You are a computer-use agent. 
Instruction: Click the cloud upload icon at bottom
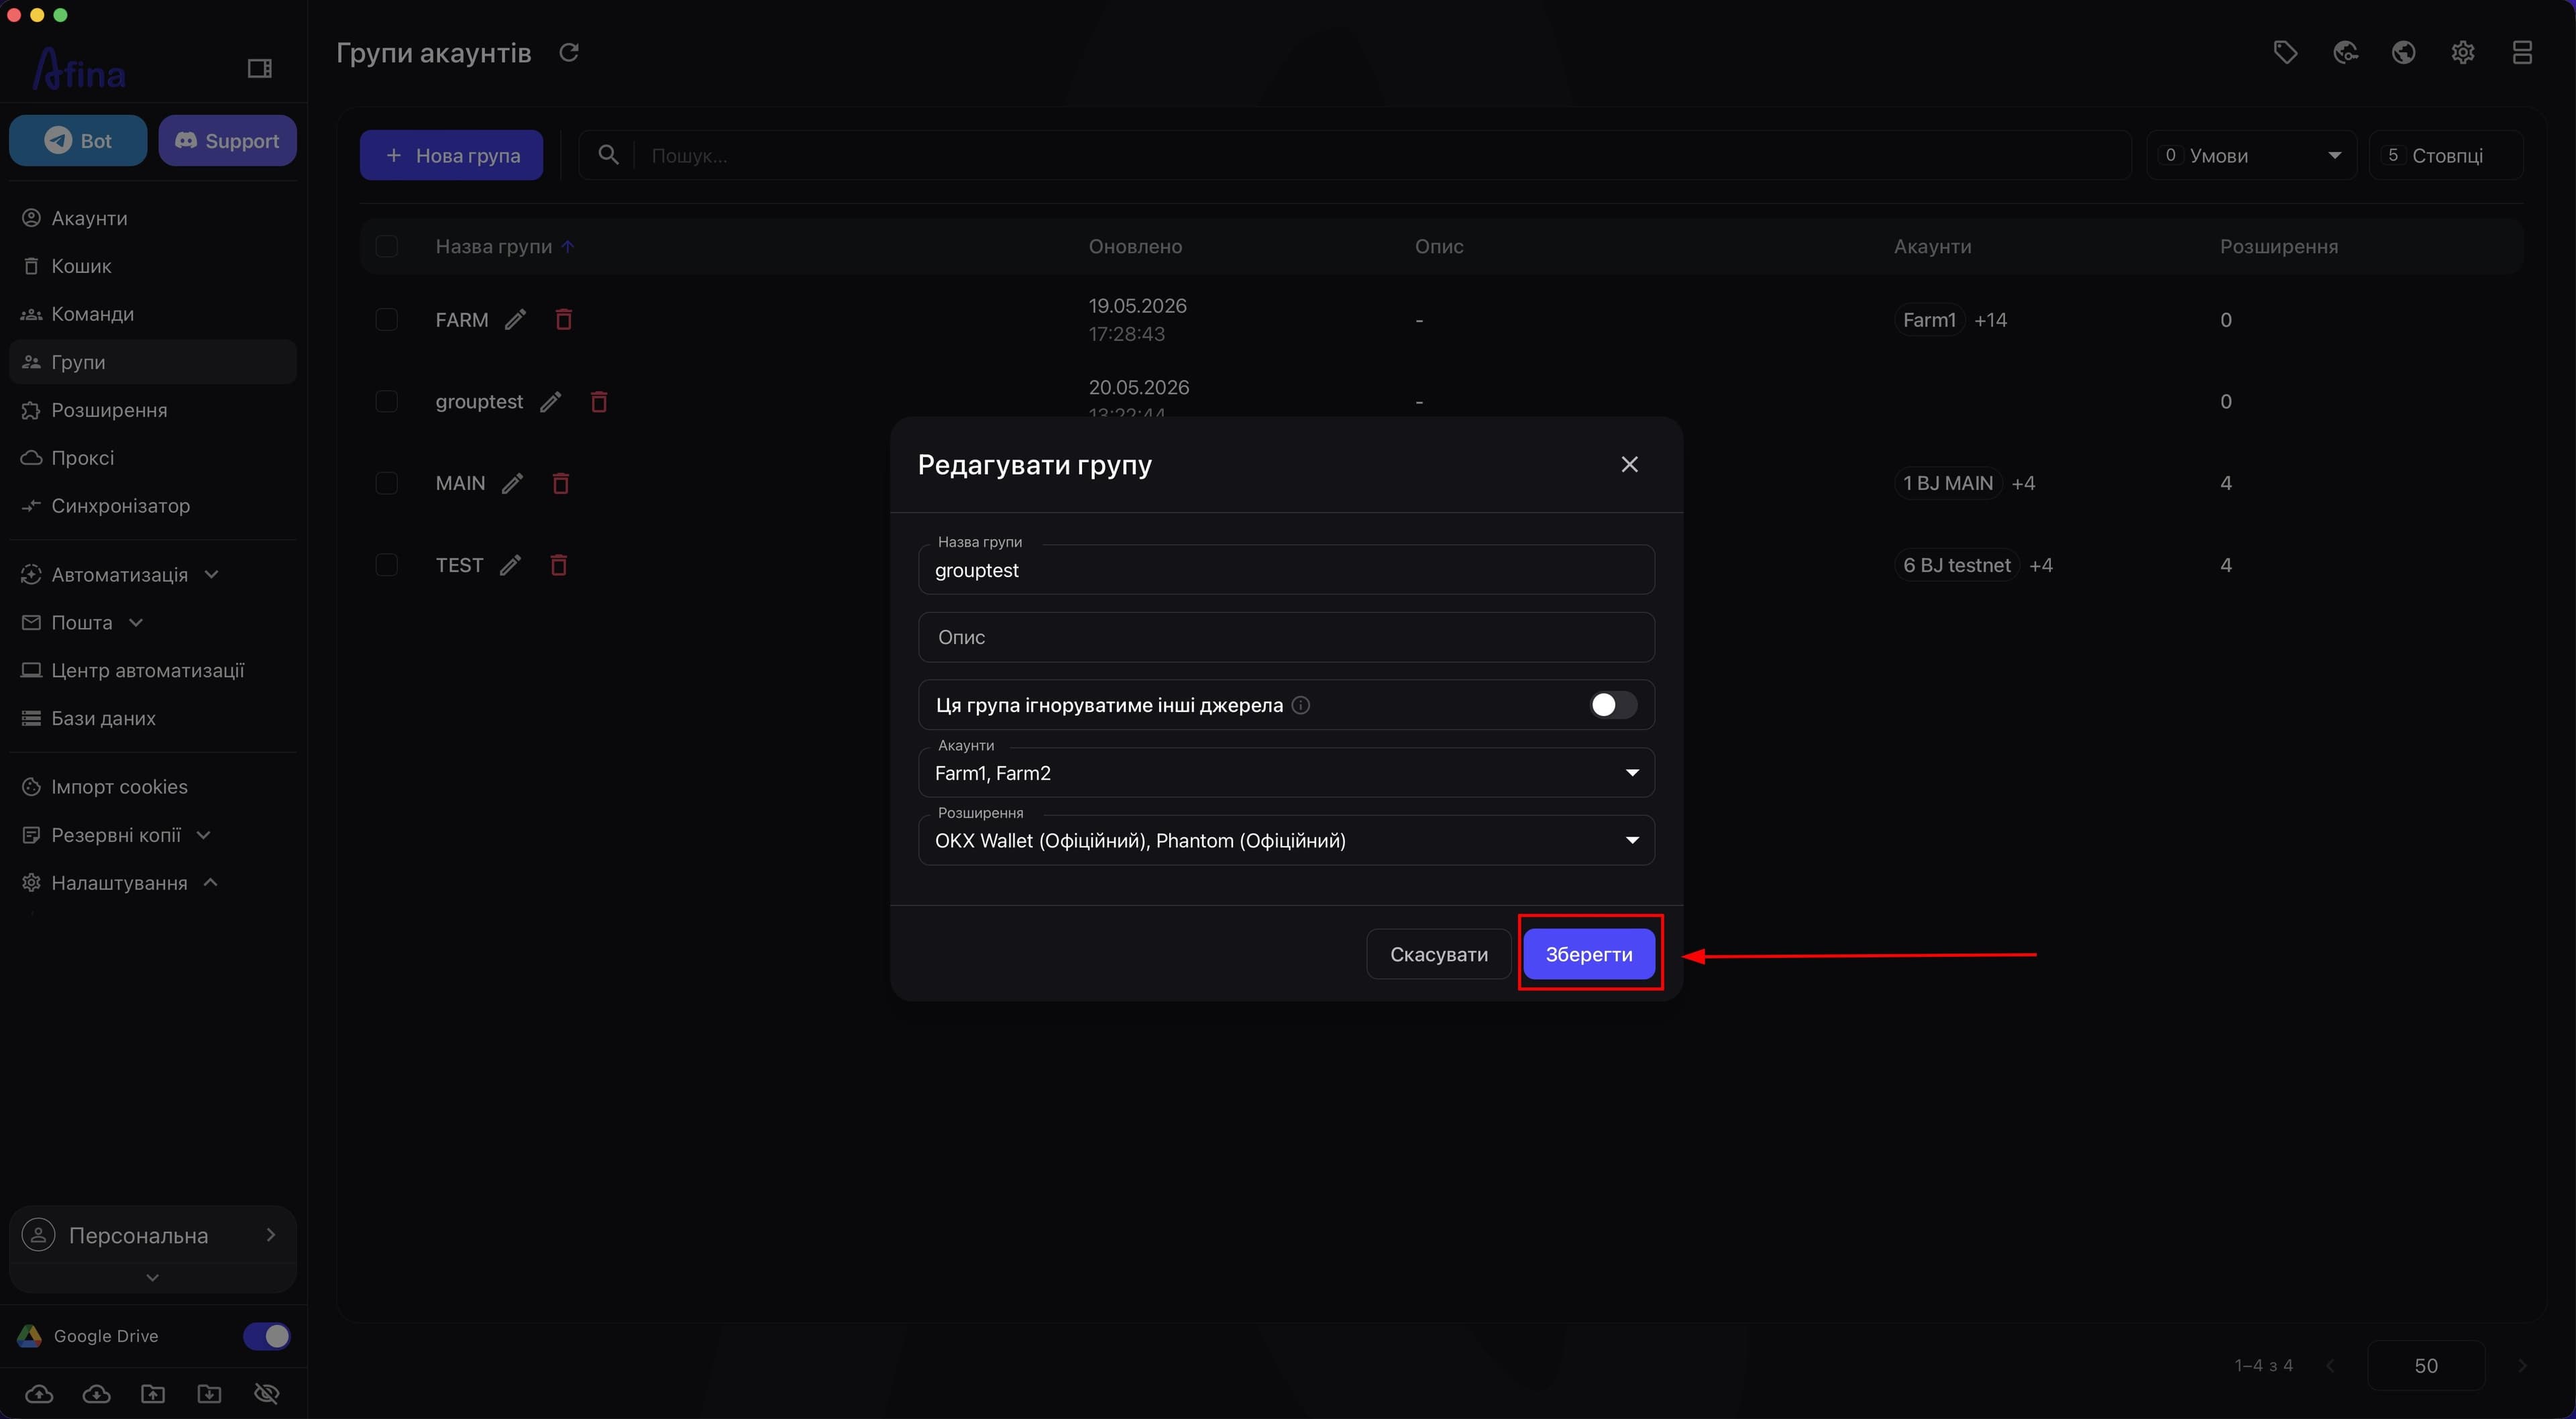point(39,1394)
